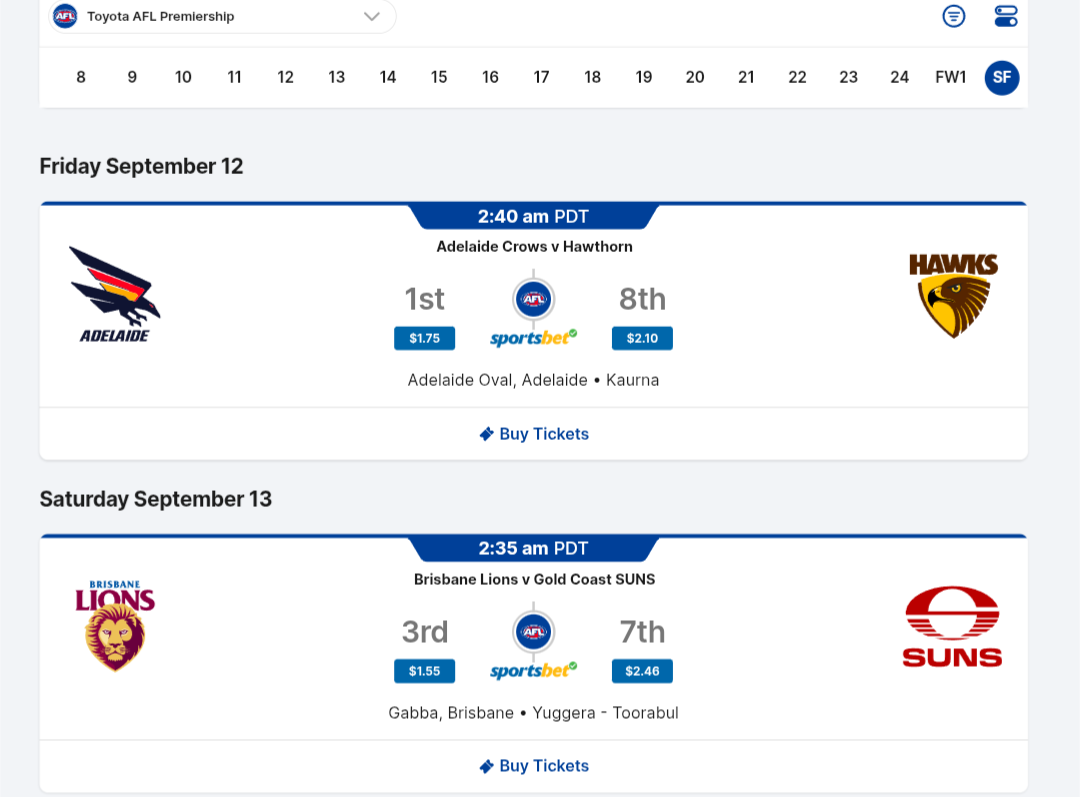The height and width of the screenshot is (797, 1080).
Task: Buy Tickets for Adelaide Crows v Hawthorn
Action: click(x=534, y=434)
